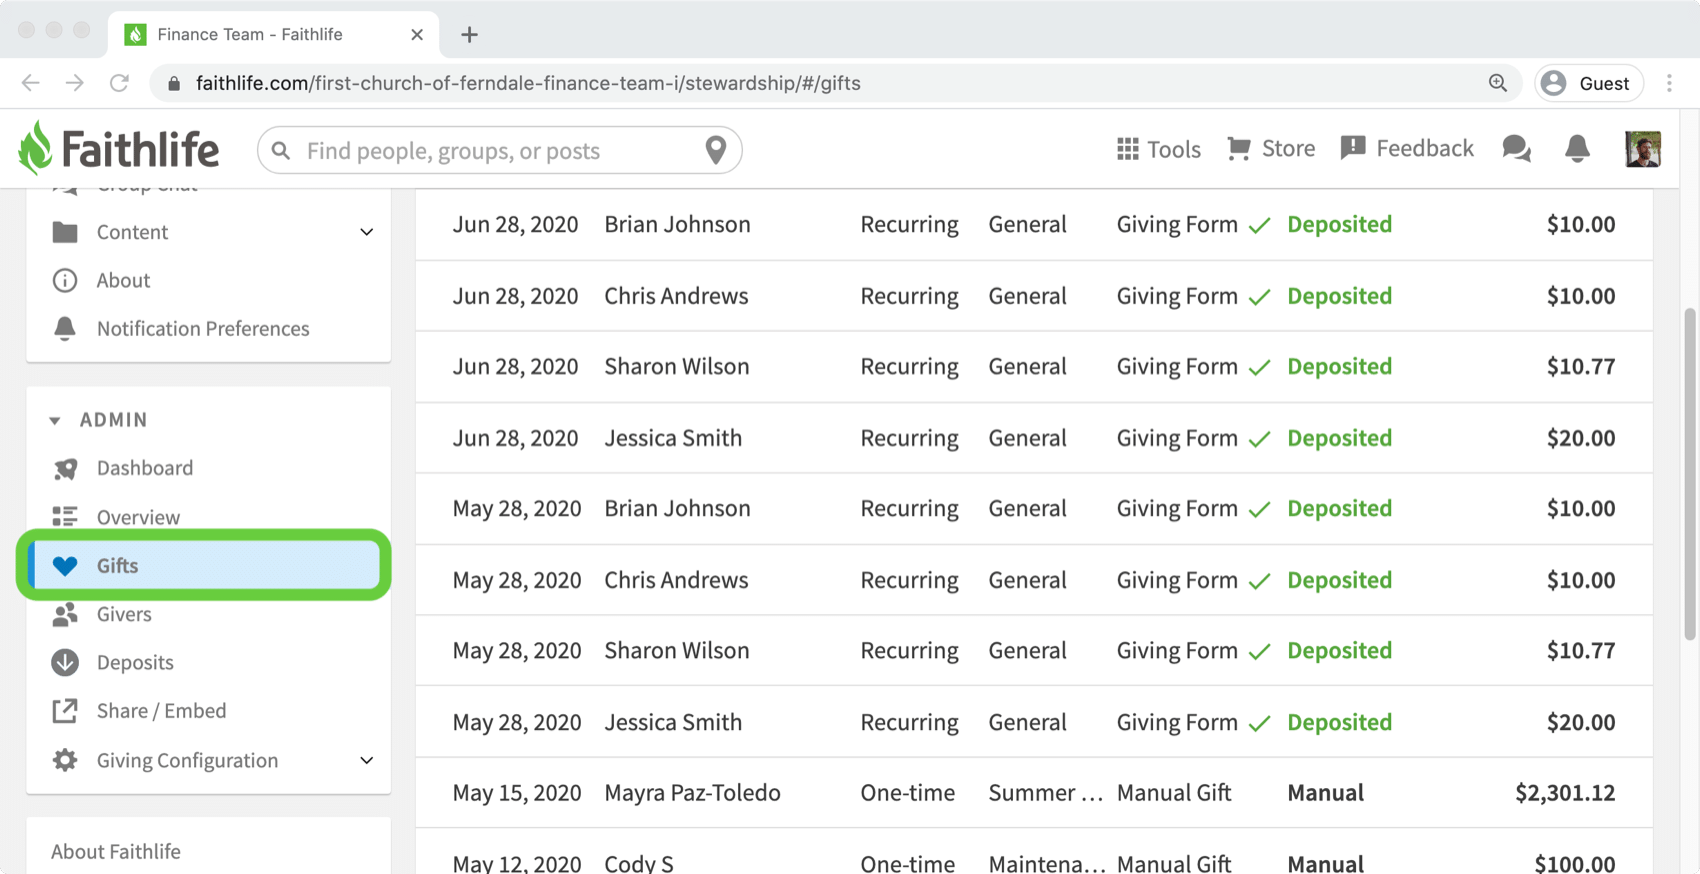Click the Cody S gift row

[x=1034, y=852]
